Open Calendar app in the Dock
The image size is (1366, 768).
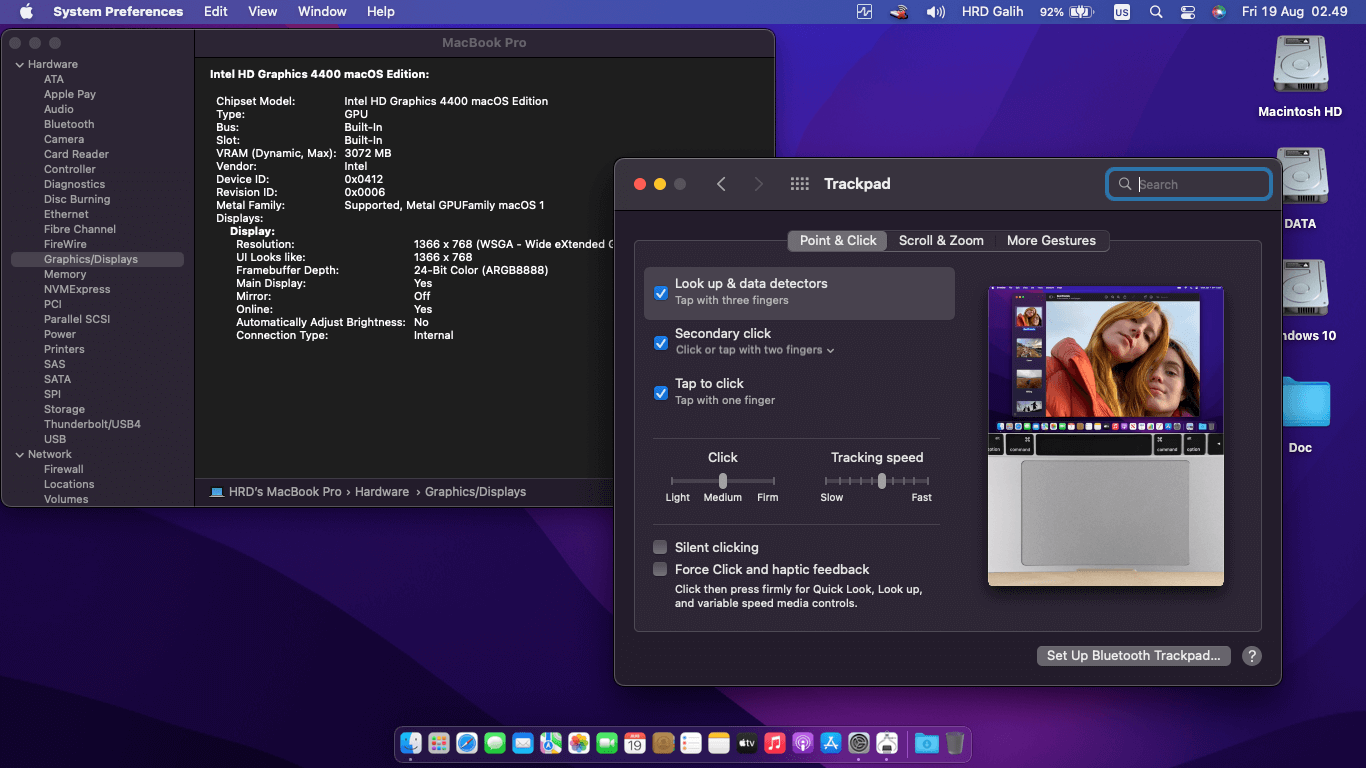635,743
